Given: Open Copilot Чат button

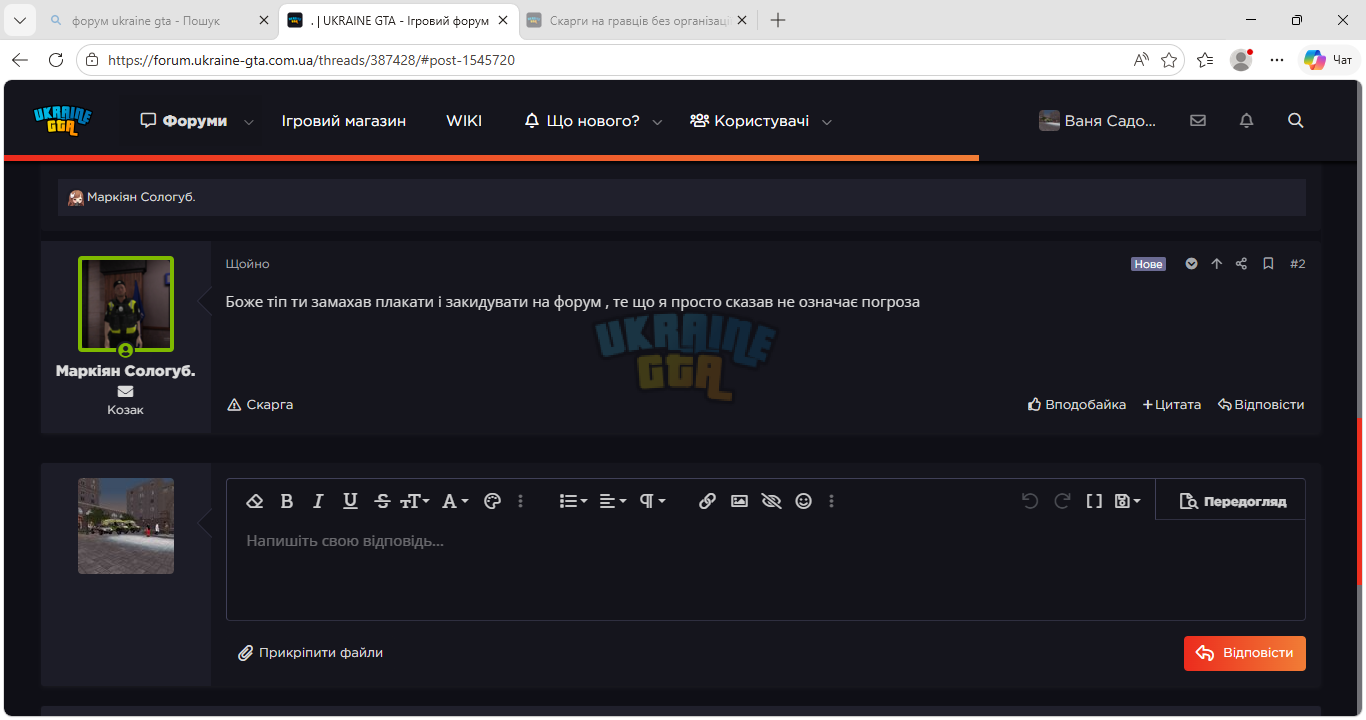Looking at the screenshot, I should click(x=1329, y=60).
